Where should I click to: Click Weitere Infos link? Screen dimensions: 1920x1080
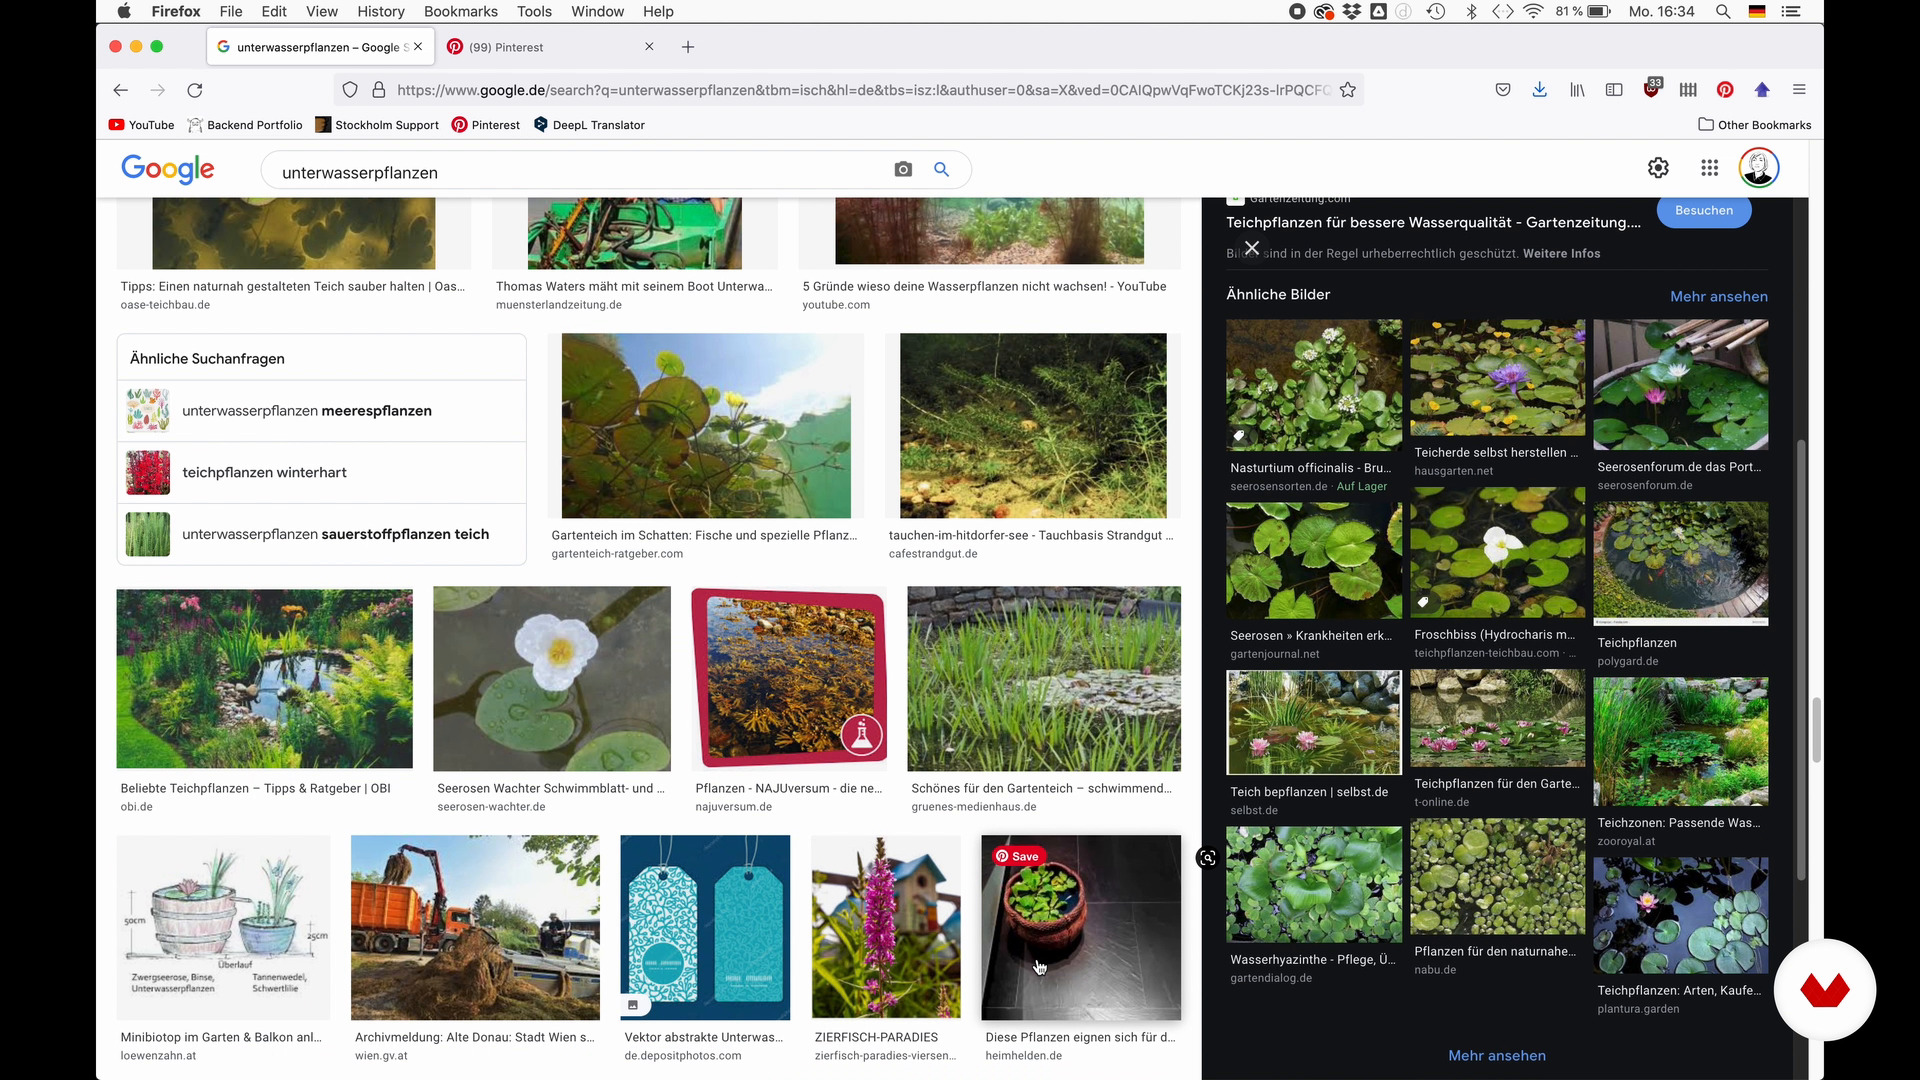click(1561, 253)
